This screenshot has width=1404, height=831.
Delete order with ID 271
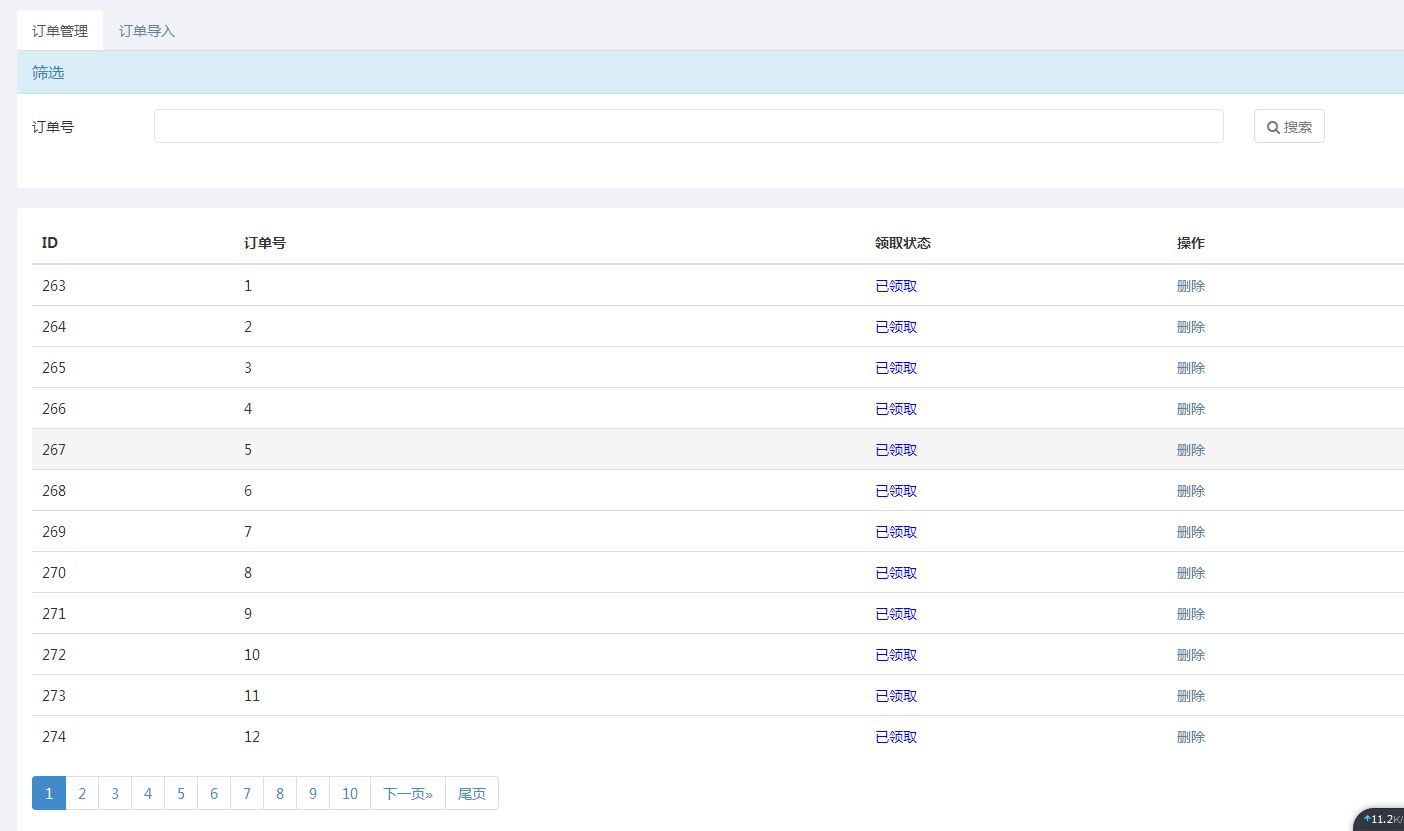pos(1191,614)
